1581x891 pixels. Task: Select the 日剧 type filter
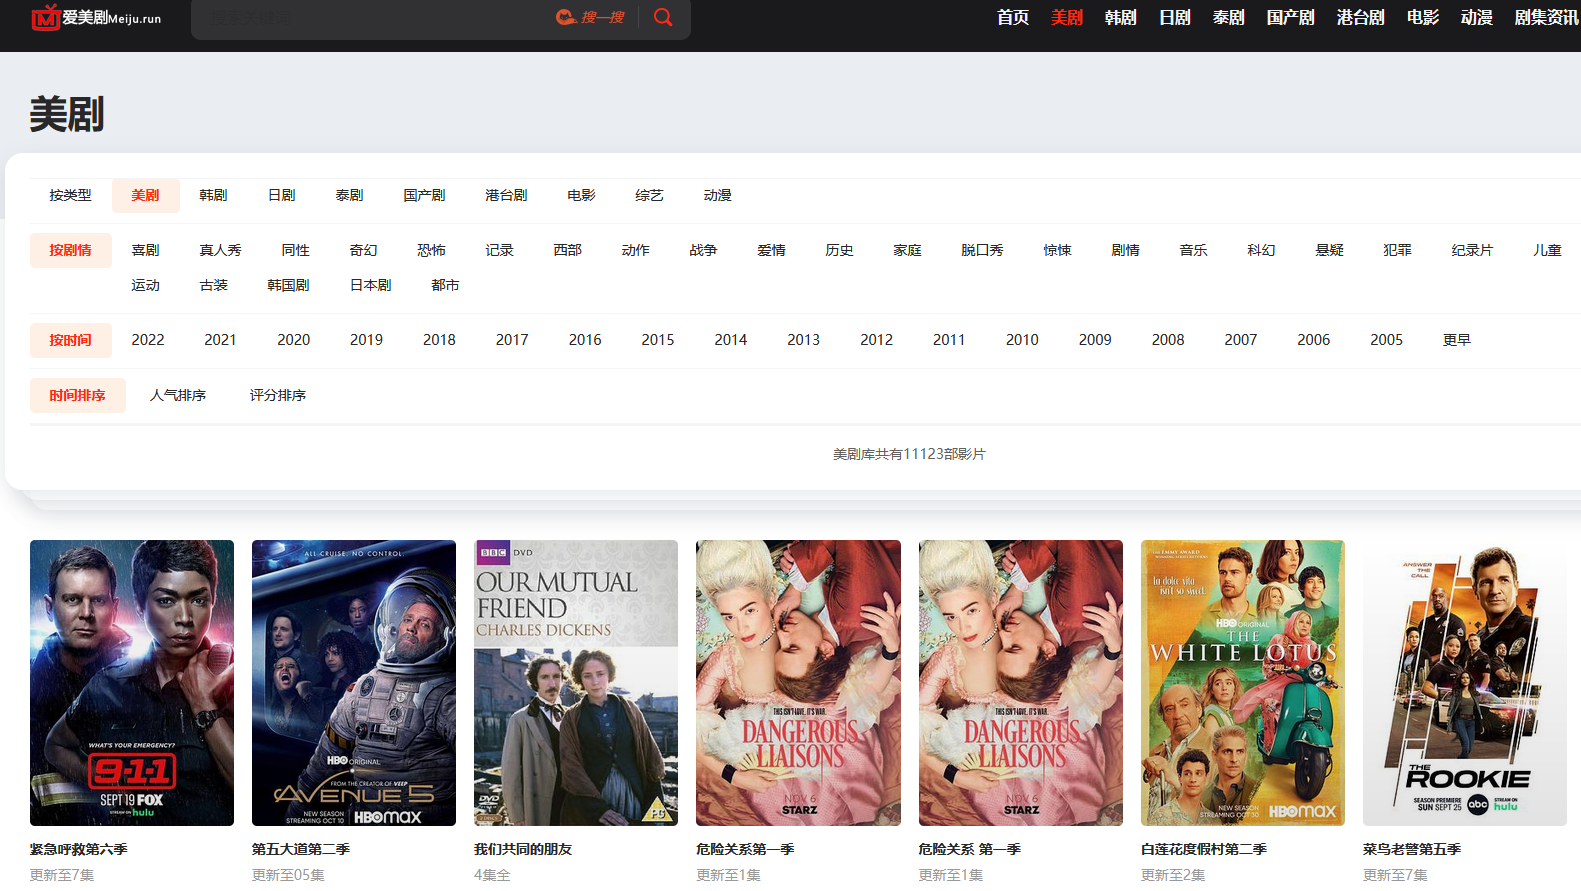click(x=282, y=195)
